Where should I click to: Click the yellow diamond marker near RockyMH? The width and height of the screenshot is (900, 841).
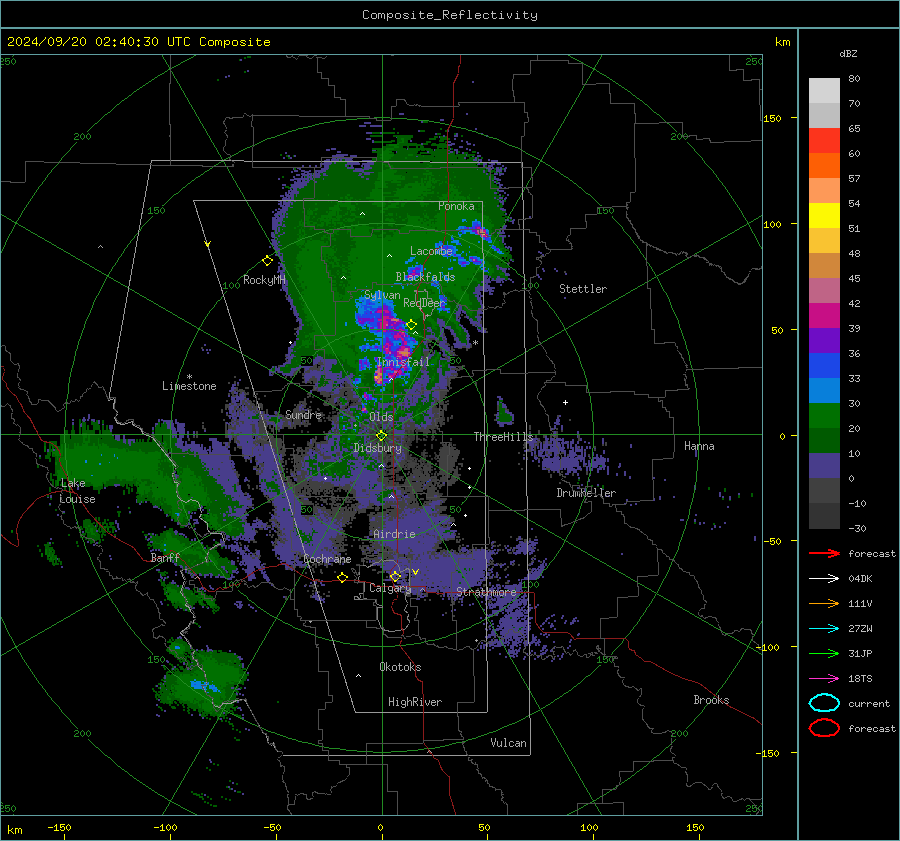pyautogui.click(x=267, y=261)
